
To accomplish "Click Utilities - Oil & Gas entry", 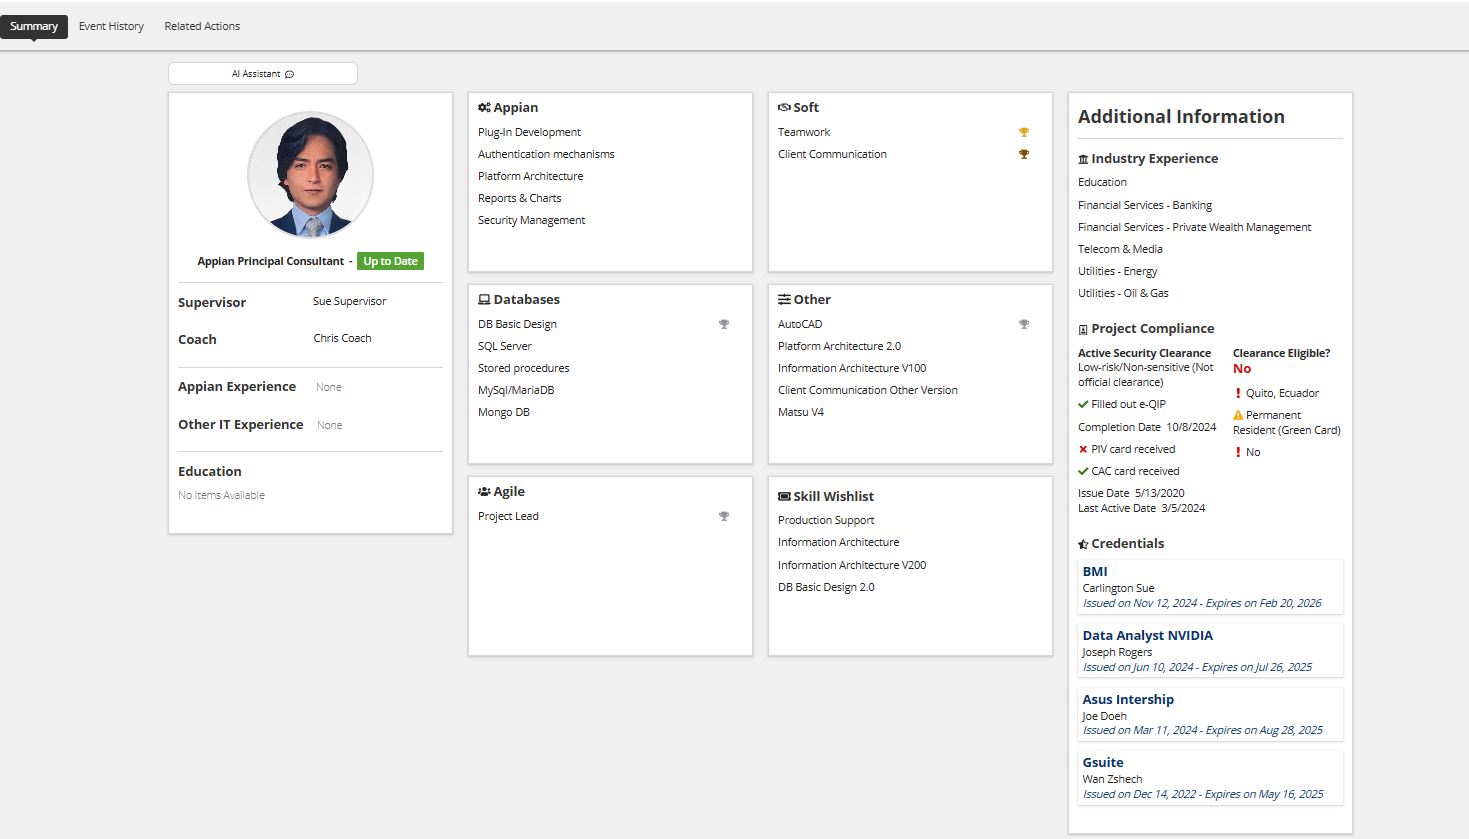I will click(1123, 293).
